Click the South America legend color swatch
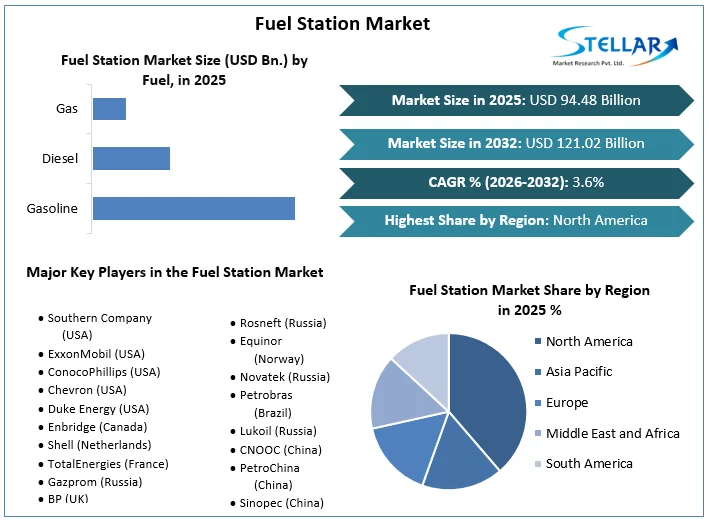This screenshot has width=709, height=521. pyautogui.click(x=538, y=464)
